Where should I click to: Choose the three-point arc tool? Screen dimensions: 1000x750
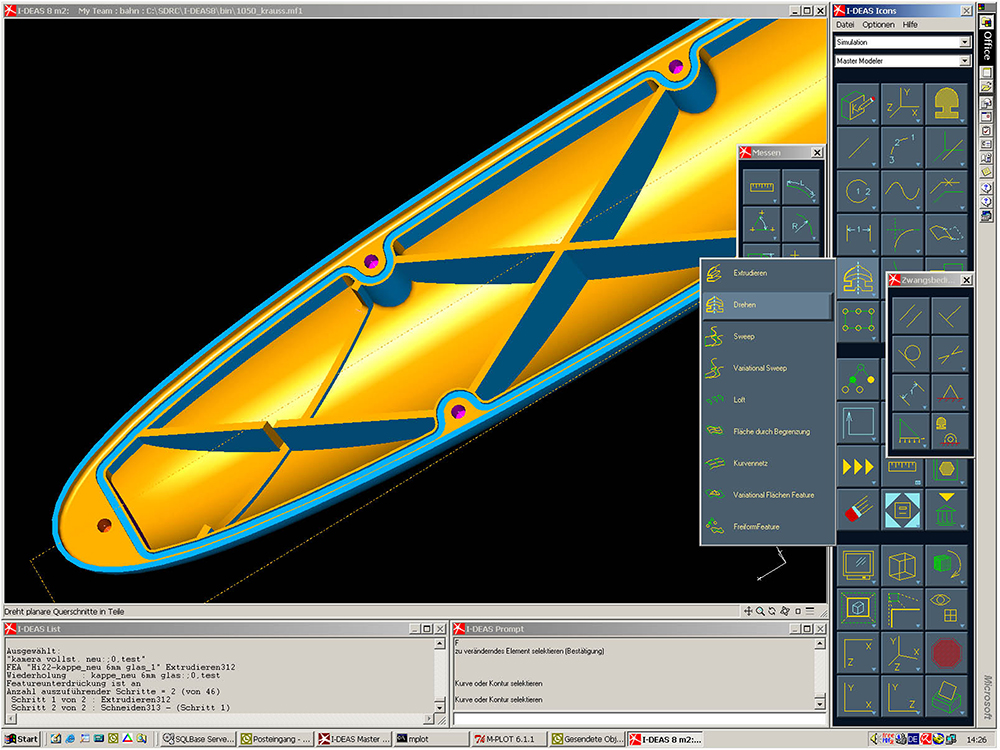click(902, 147)
